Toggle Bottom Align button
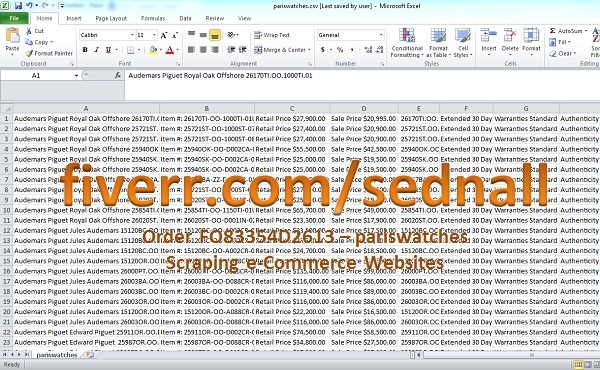 point(215,35)
